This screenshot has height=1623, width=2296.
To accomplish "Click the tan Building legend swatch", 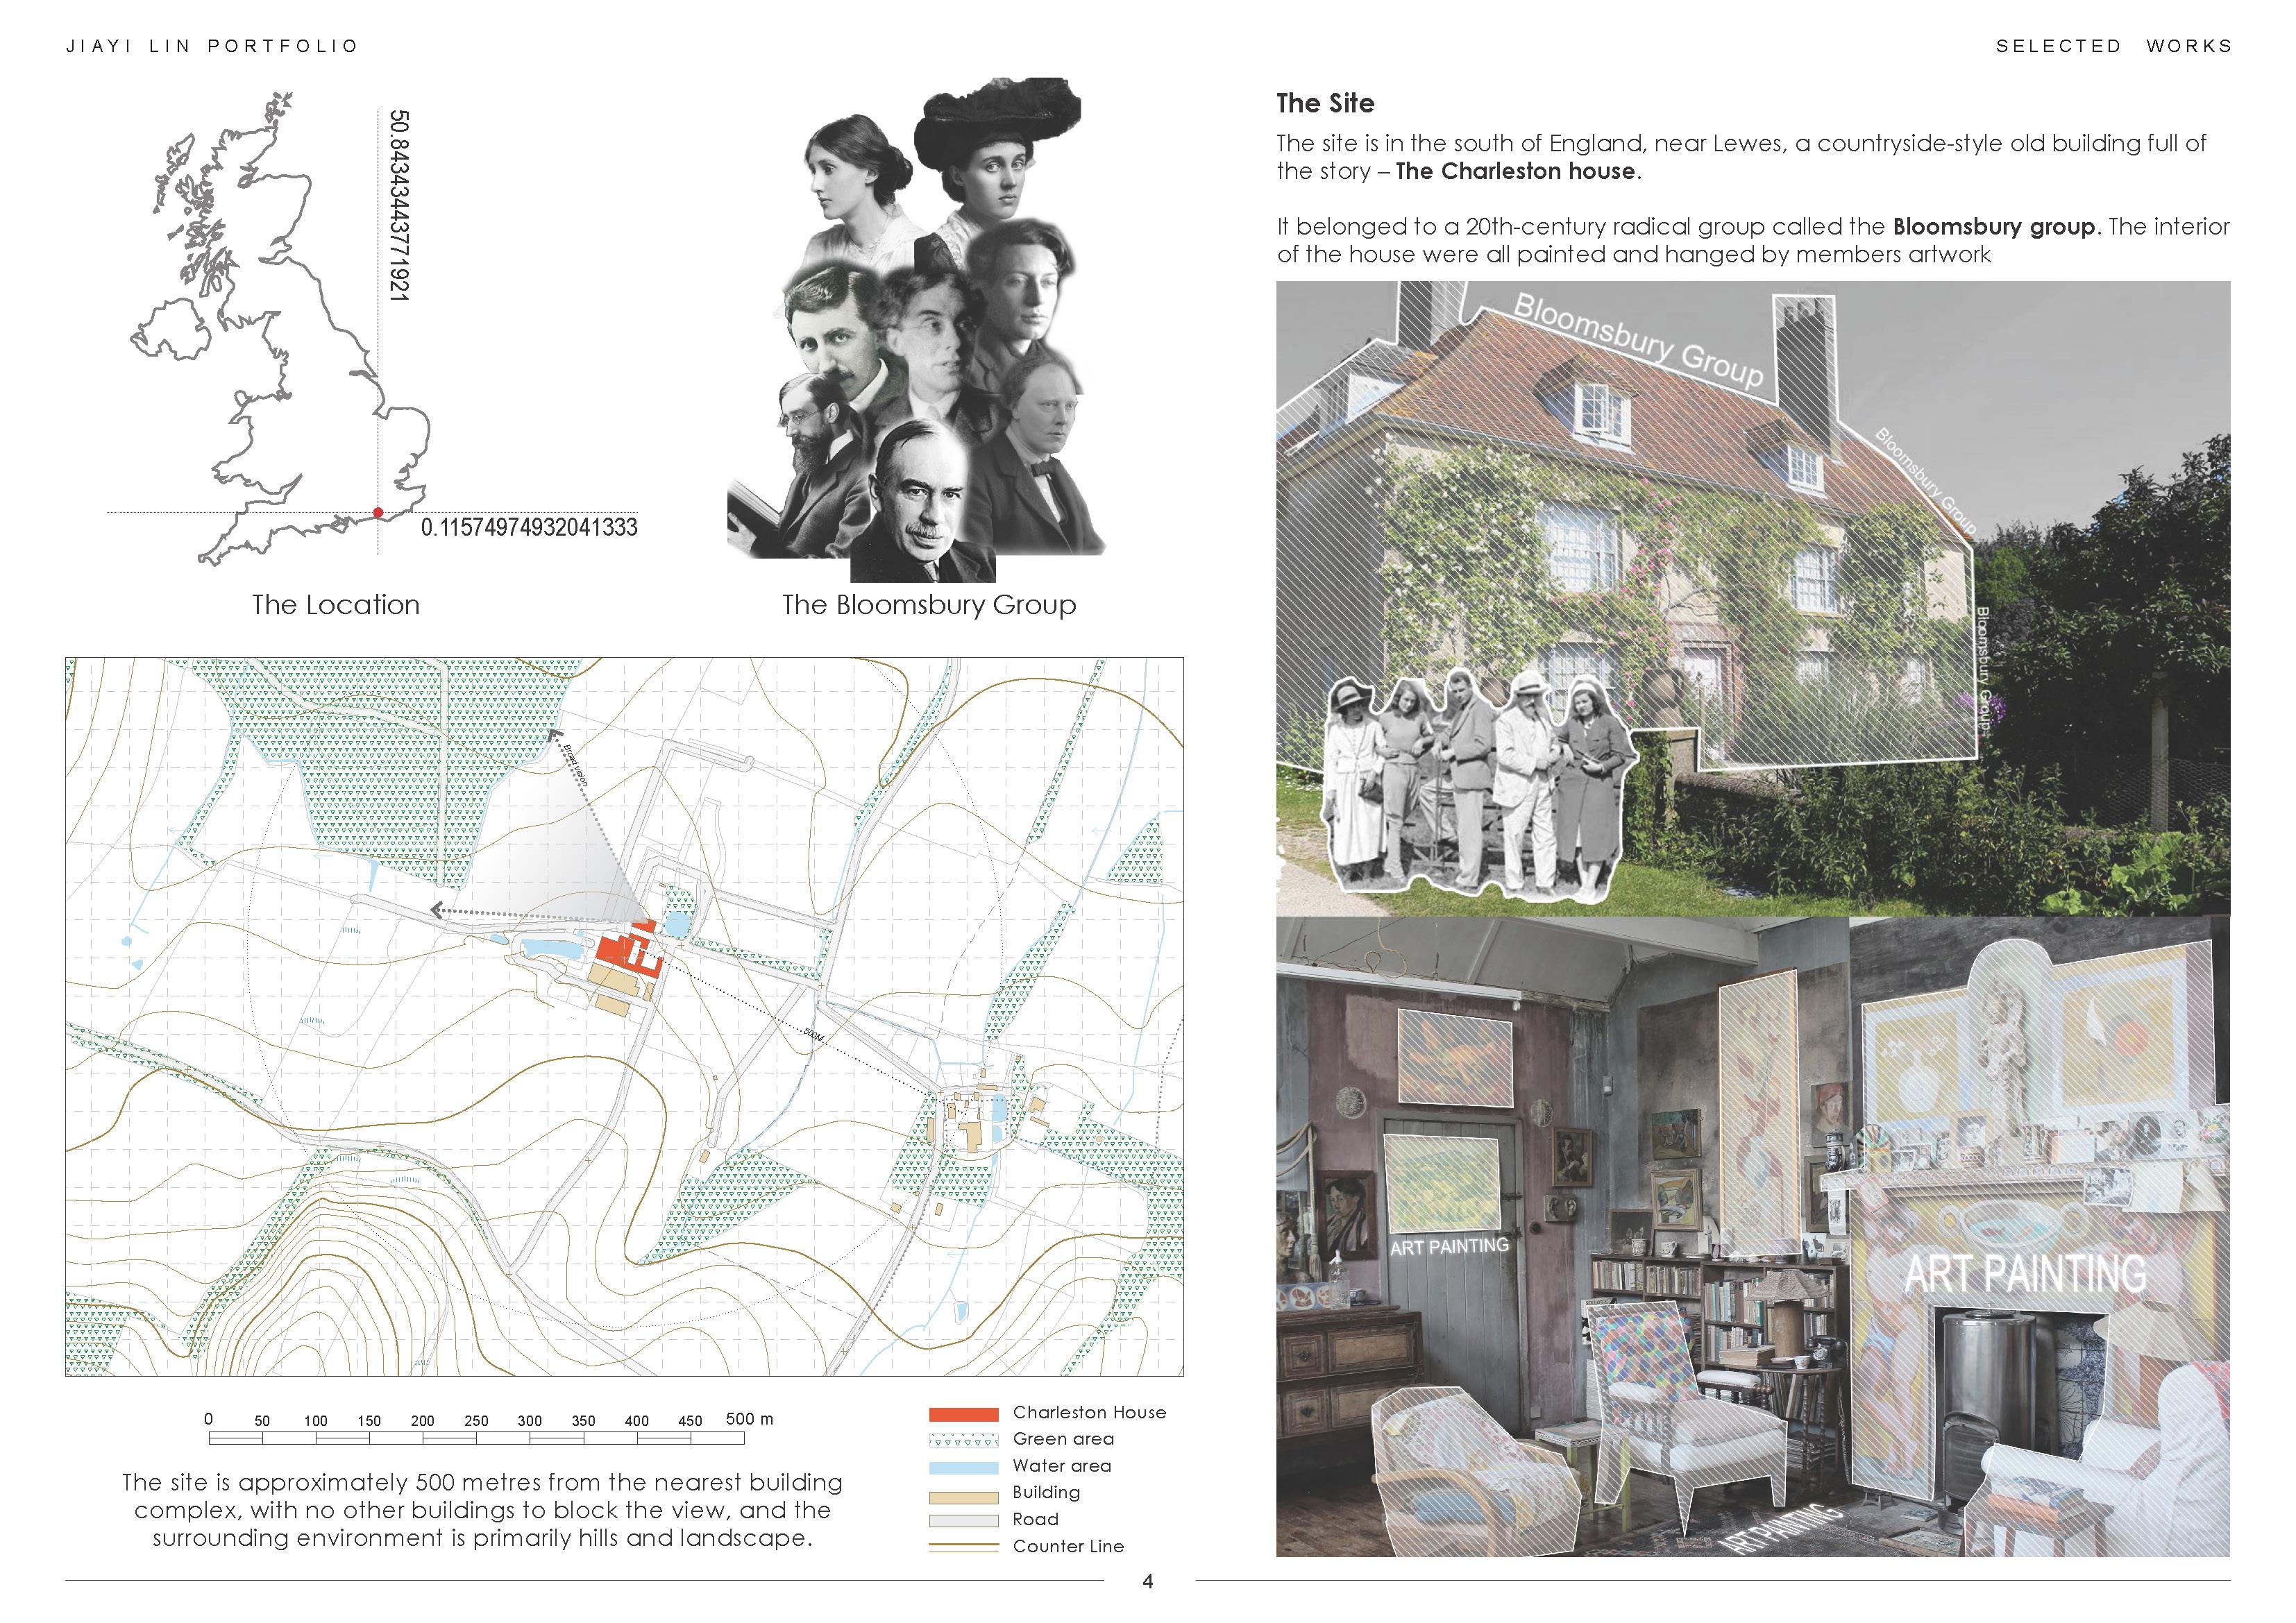I will [963, 1497].
